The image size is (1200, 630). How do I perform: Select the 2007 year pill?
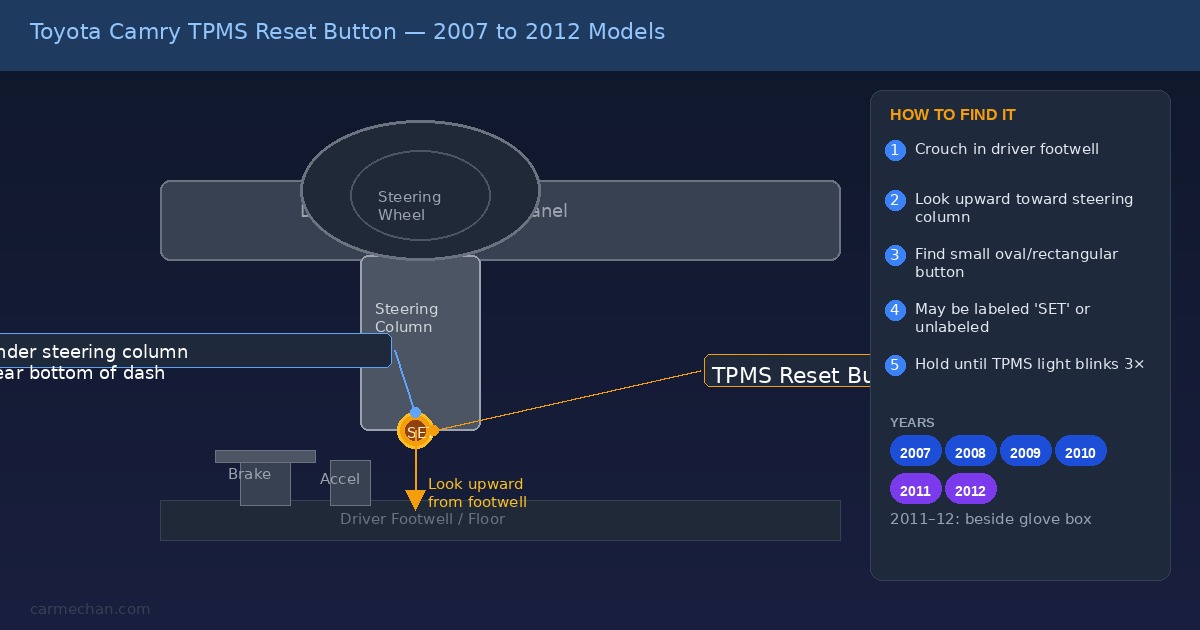click(x=915, y=452)
